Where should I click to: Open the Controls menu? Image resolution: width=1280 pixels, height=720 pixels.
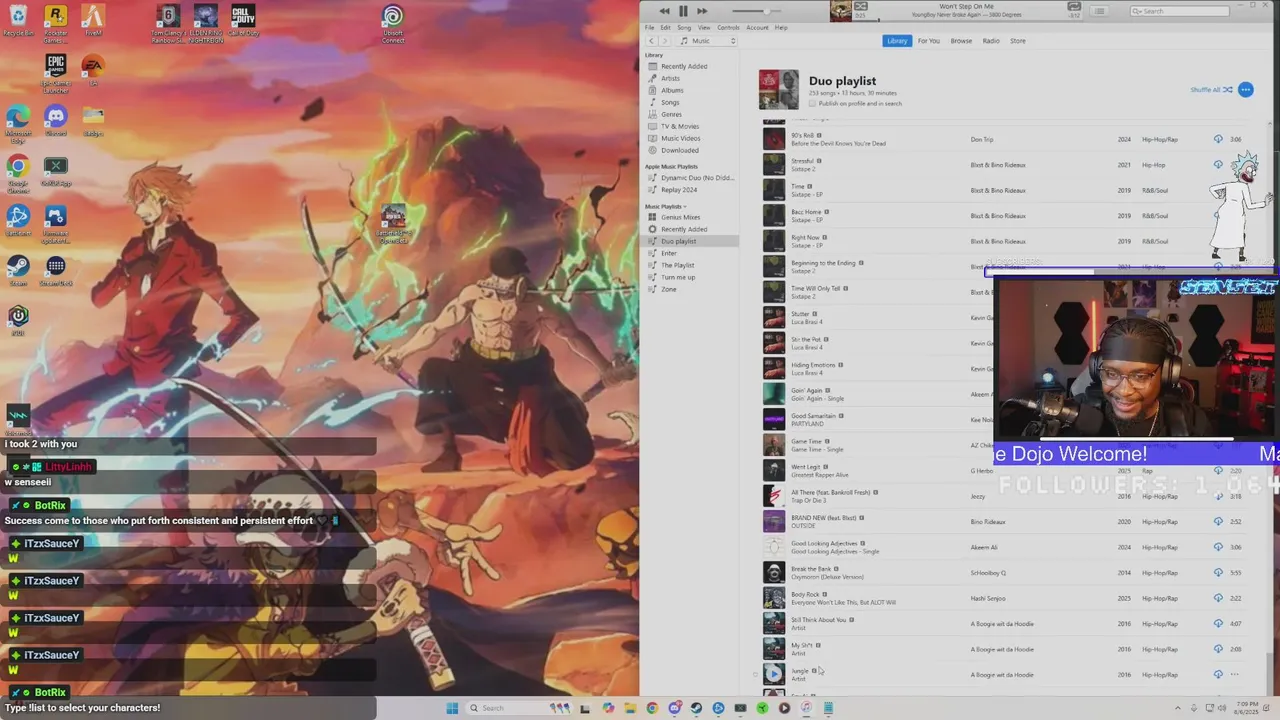728,27
